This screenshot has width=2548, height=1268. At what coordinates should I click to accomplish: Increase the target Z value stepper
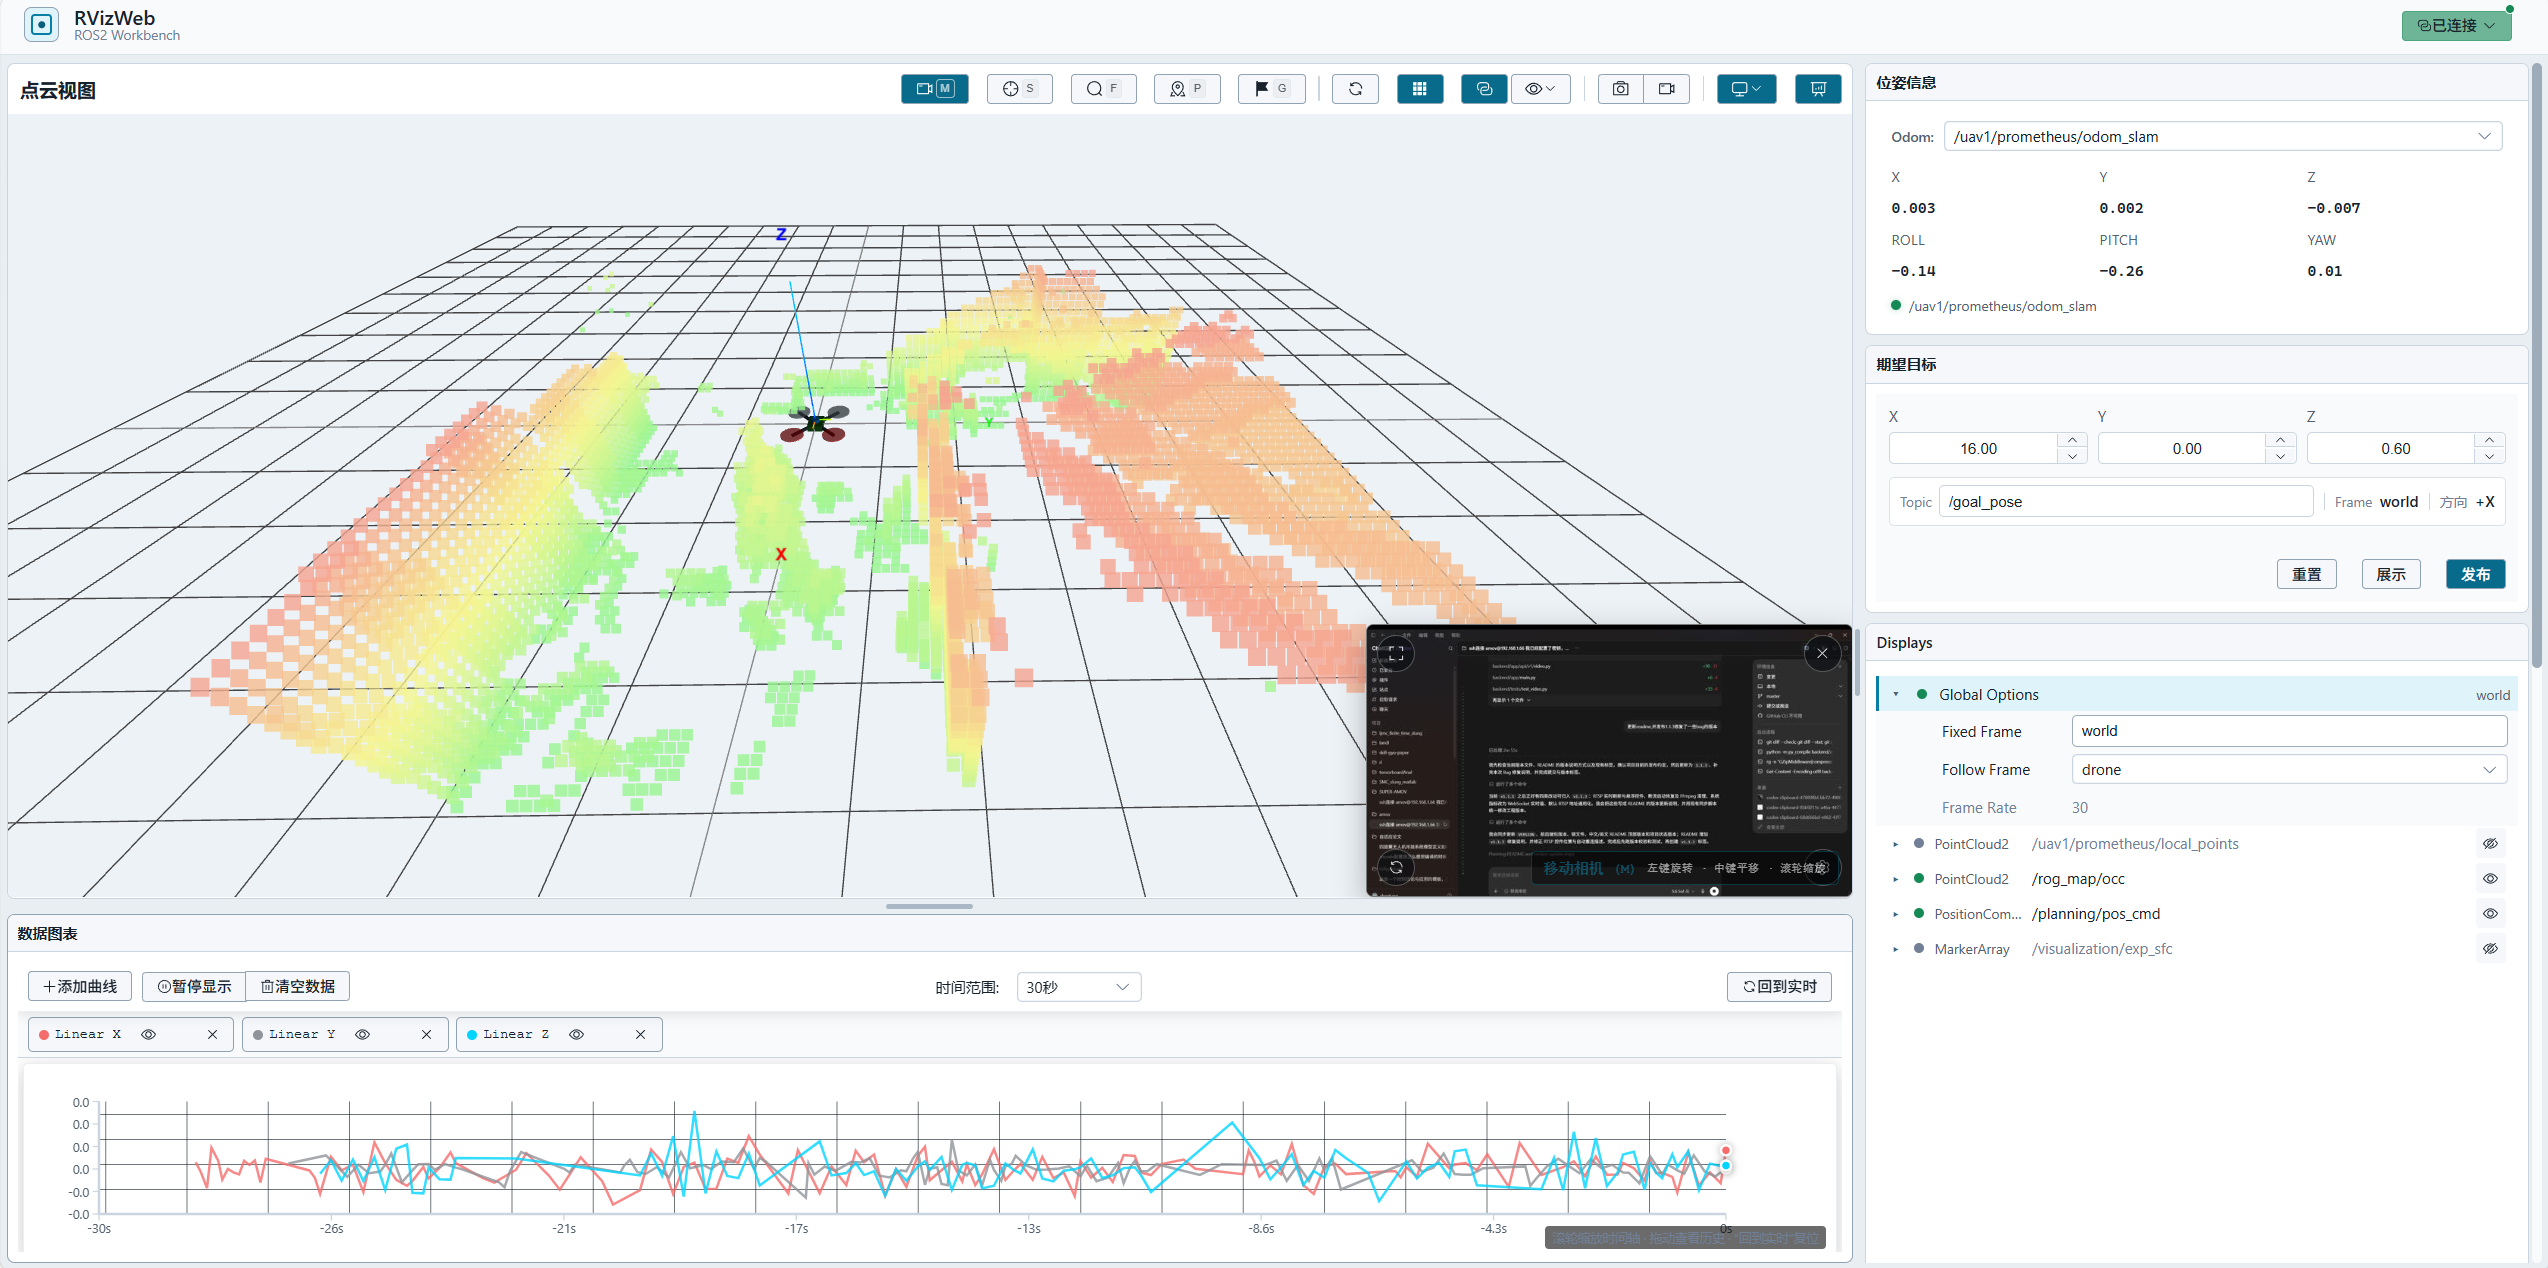(2489, 440)
